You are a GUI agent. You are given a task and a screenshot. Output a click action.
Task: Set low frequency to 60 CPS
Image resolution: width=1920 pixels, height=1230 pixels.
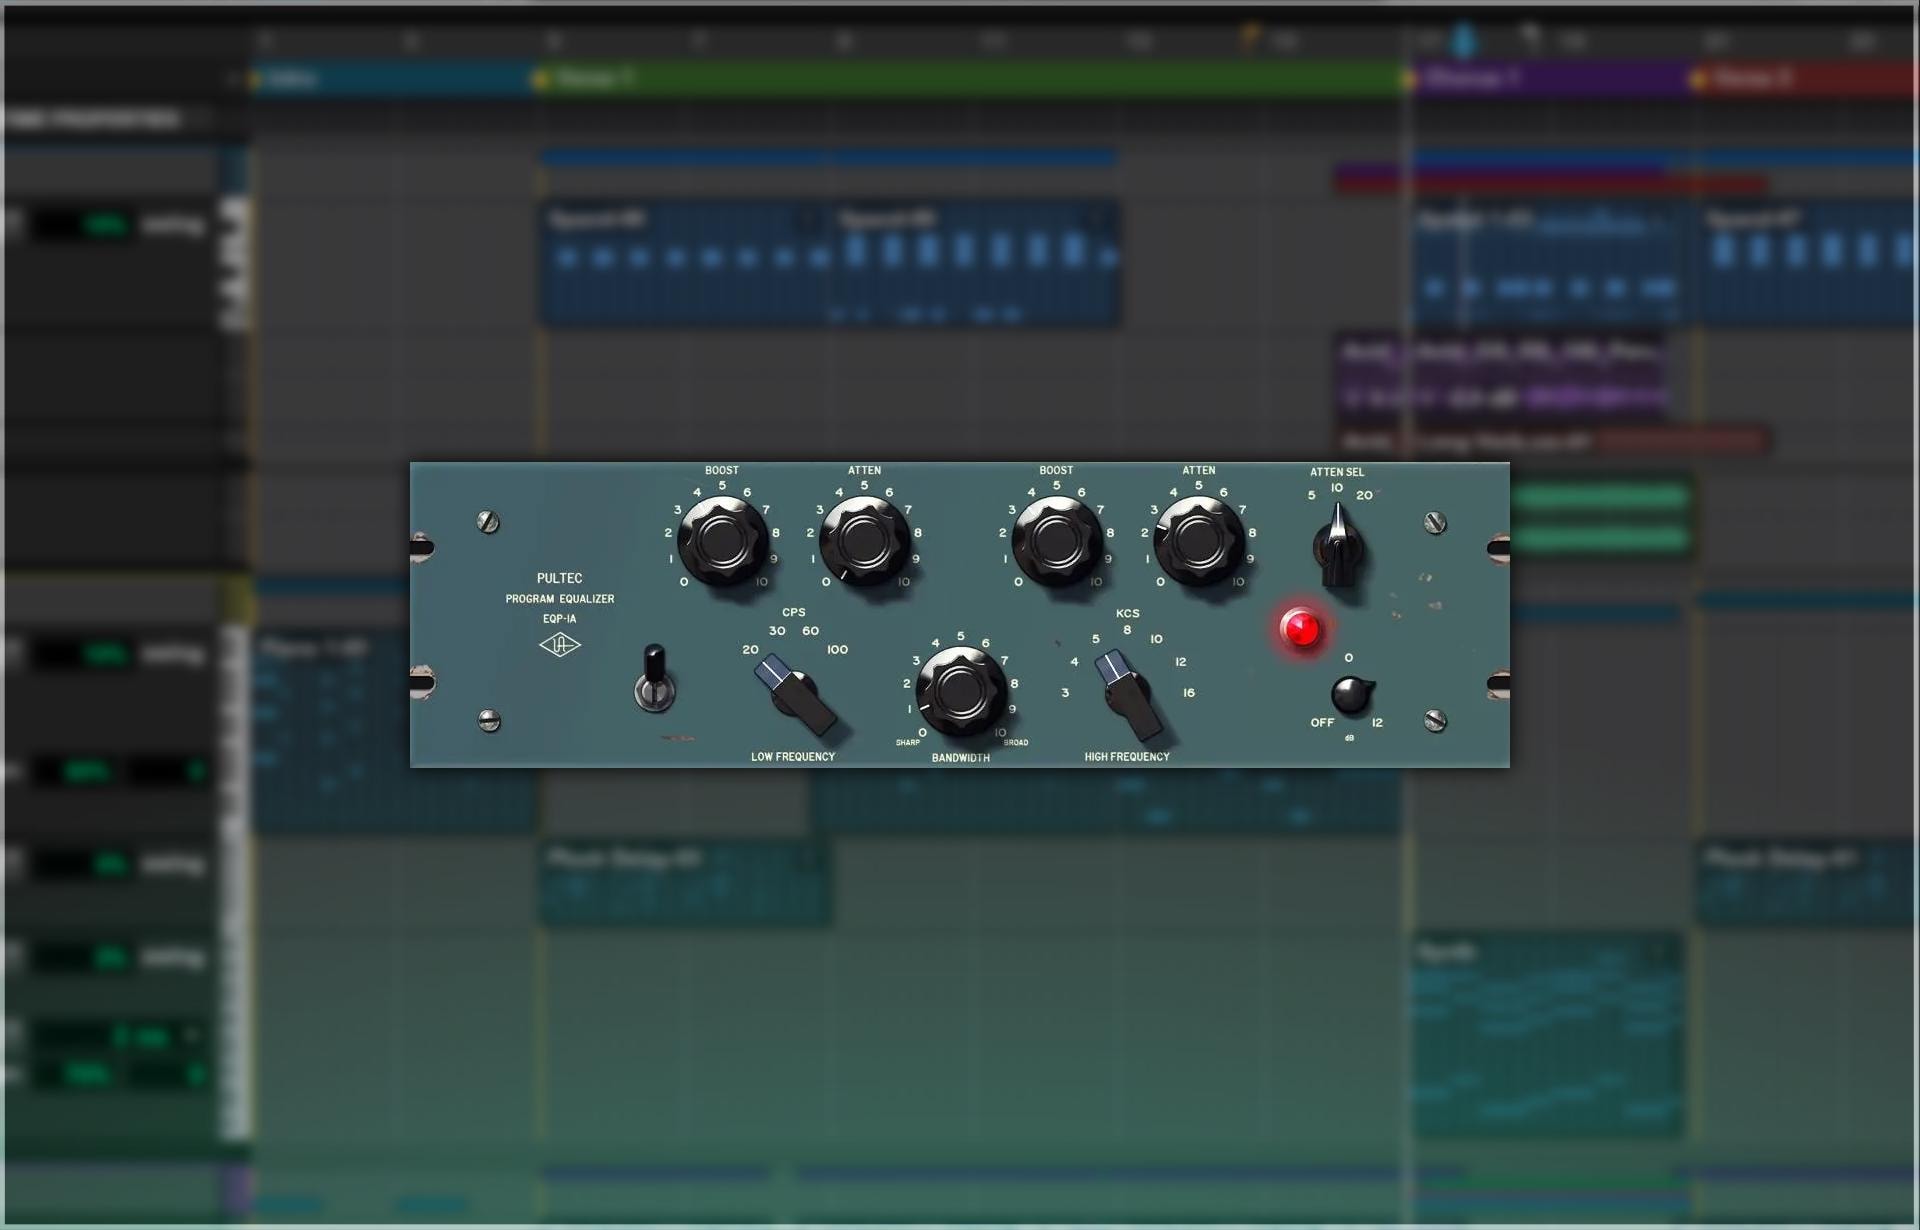(x=810, y=631)
